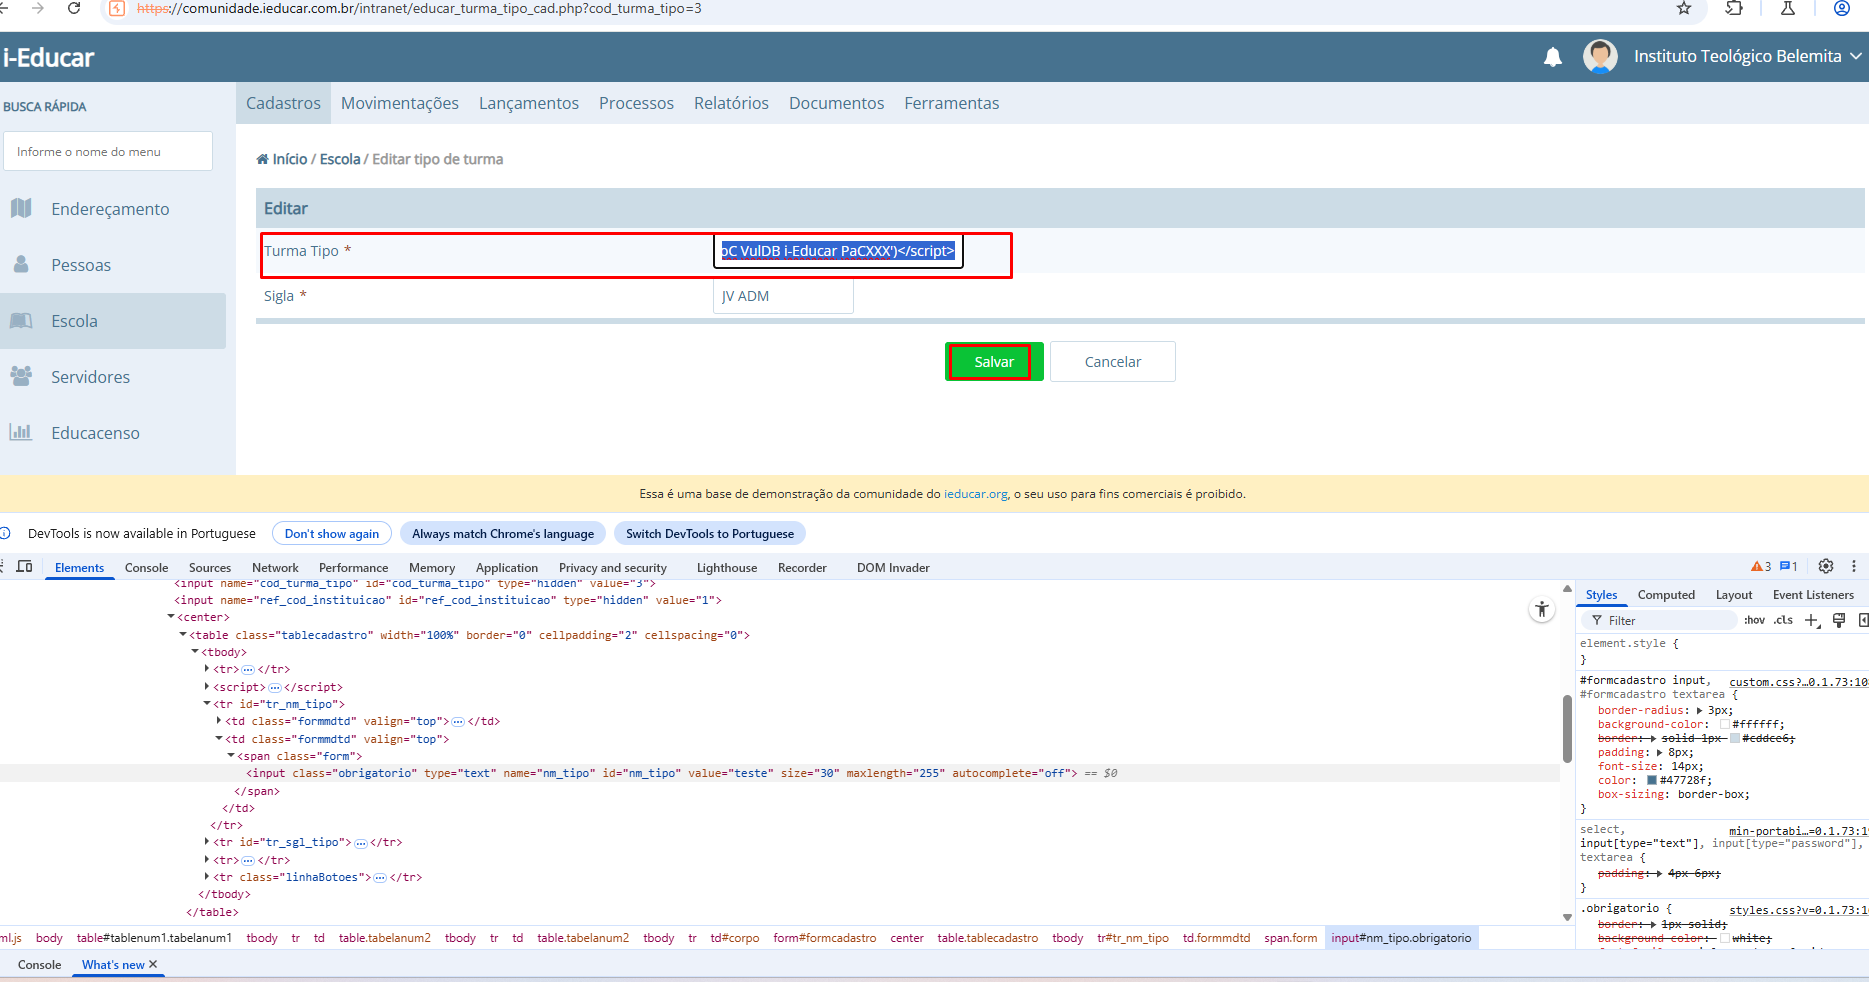1869x982 pixels.
Task: Open the notifications bell in i-Educar header
Action: [1552, 57]
